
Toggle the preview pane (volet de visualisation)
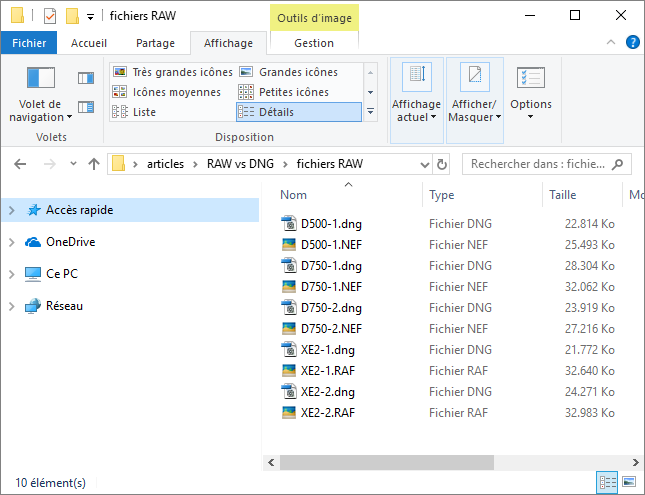pos(86,78)
